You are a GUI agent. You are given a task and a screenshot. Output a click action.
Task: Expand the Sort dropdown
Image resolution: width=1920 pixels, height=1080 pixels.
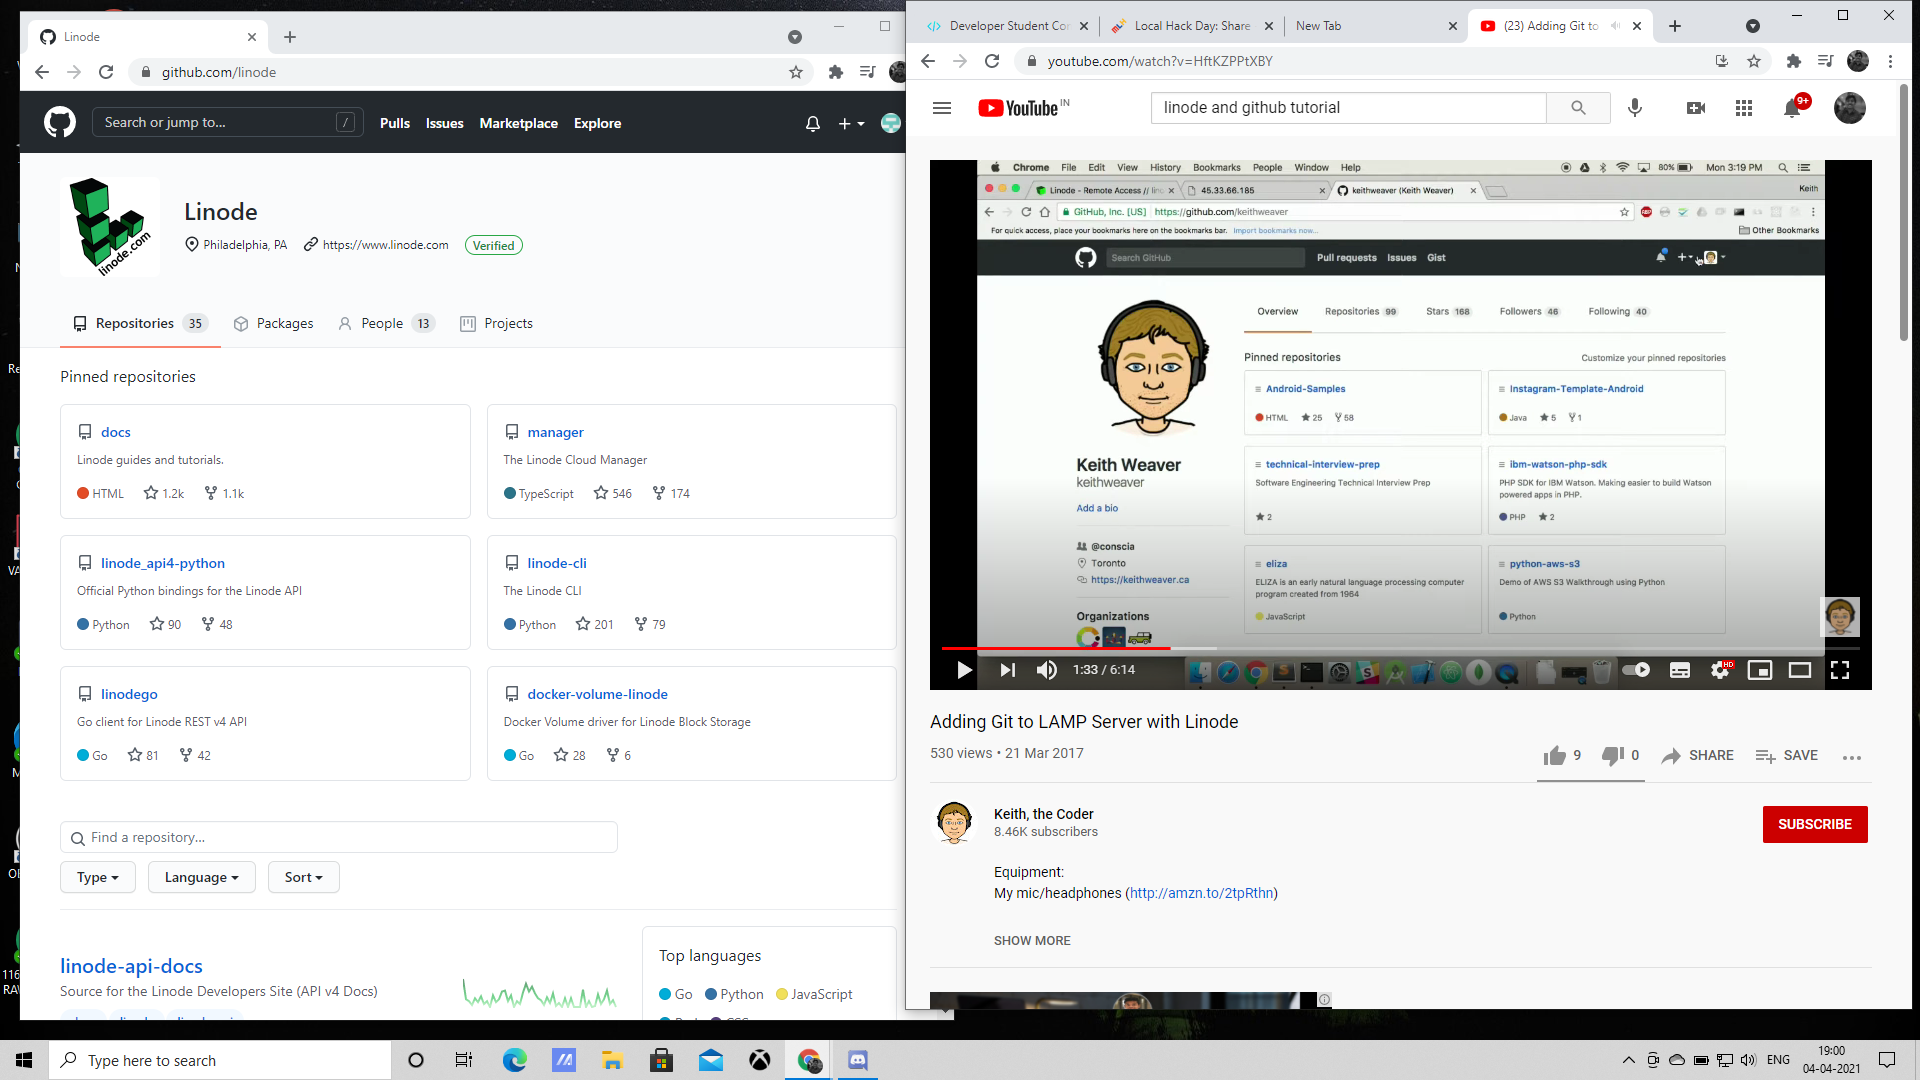click(x=303, y=877)
